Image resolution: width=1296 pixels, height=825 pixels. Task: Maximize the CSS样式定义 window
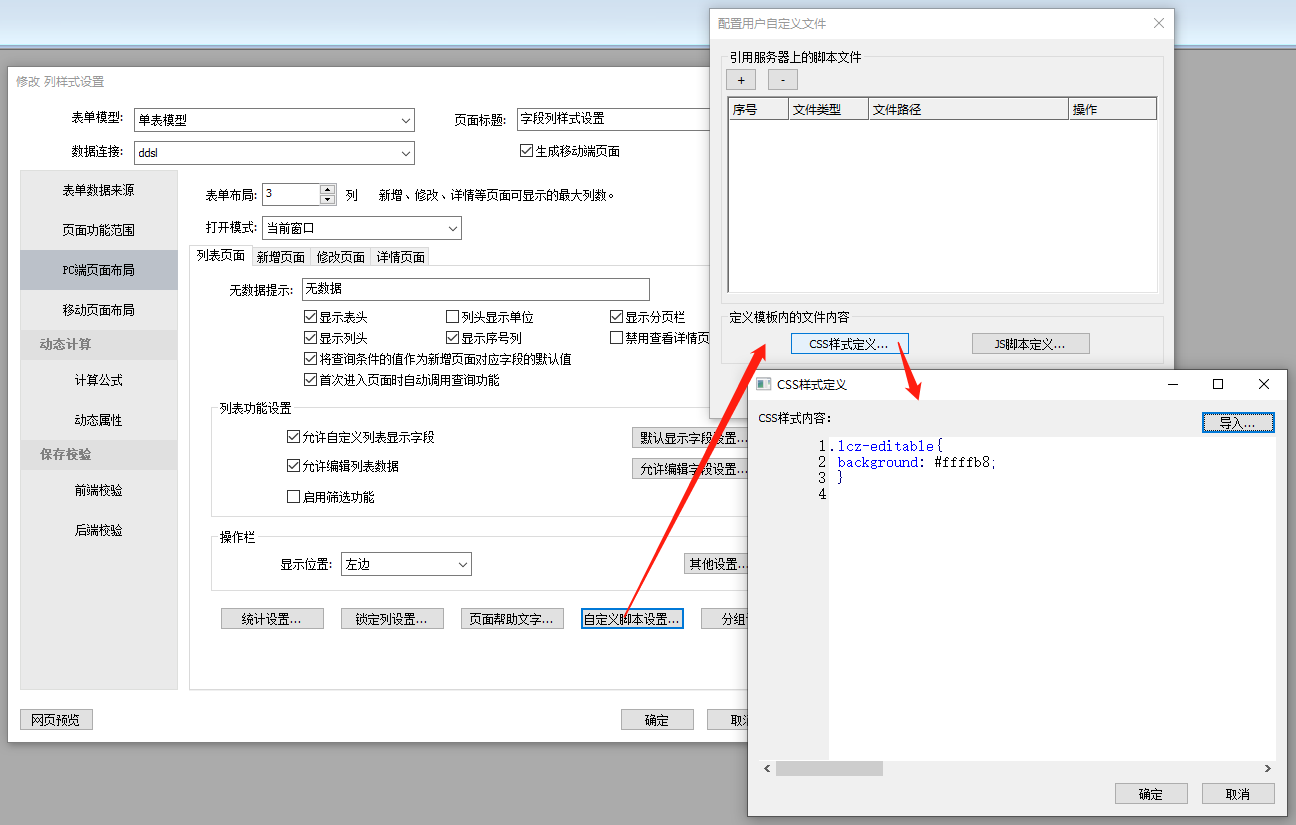pos(1218,384)
